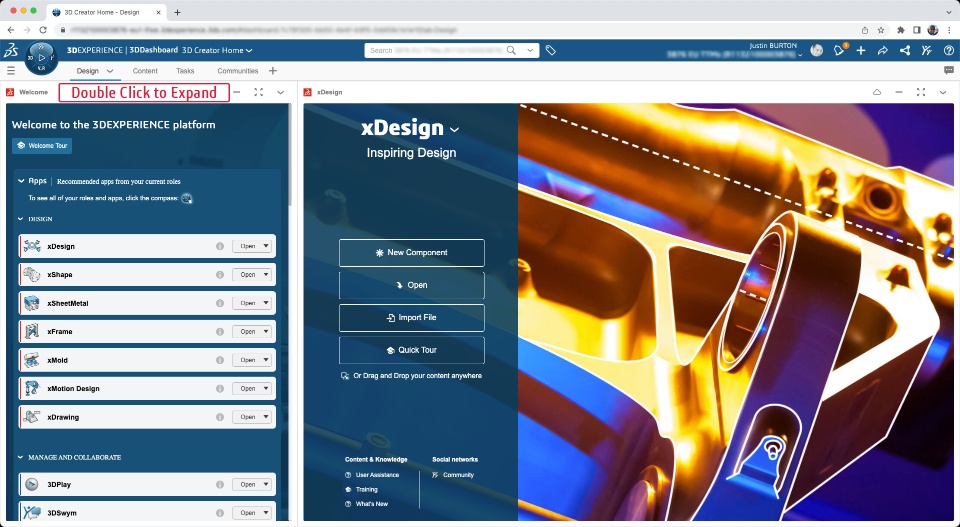Open the hamburger menu beside Design tab
The image size is (960, 527).
click(x=10, y=71)
